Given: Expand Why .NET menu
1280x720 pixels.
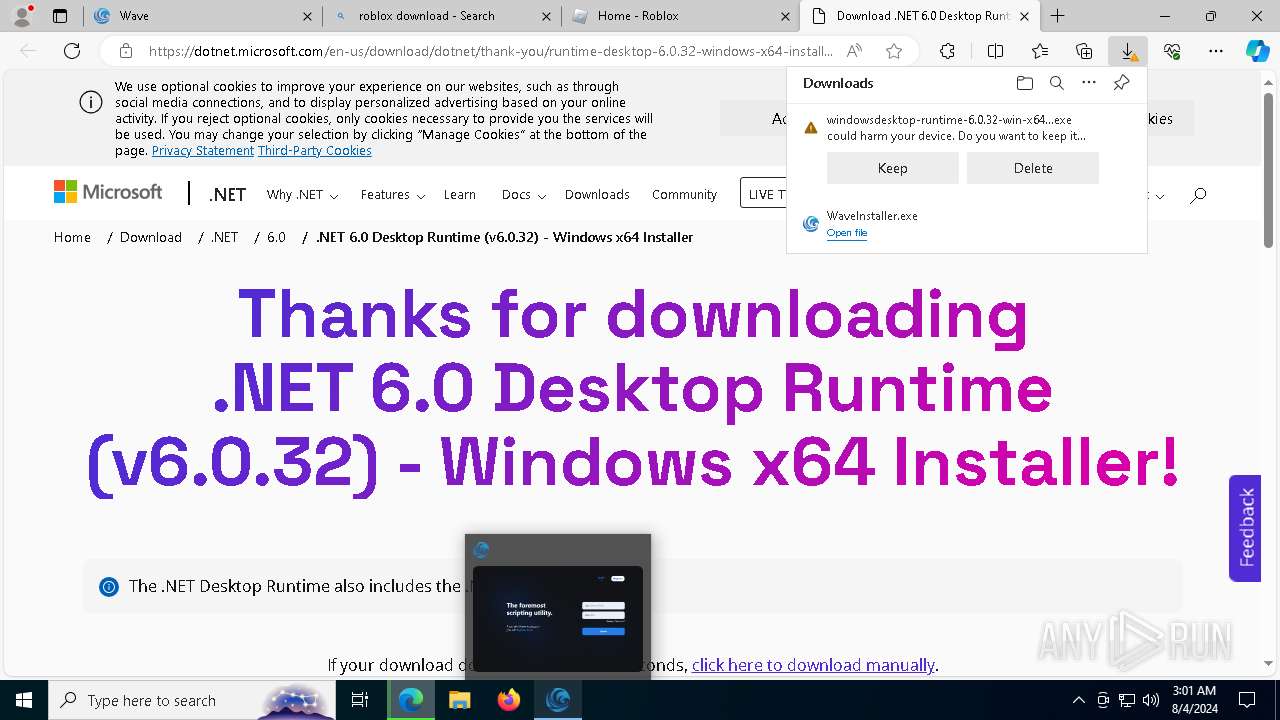Looking at the screenshot, I should 302,195.
